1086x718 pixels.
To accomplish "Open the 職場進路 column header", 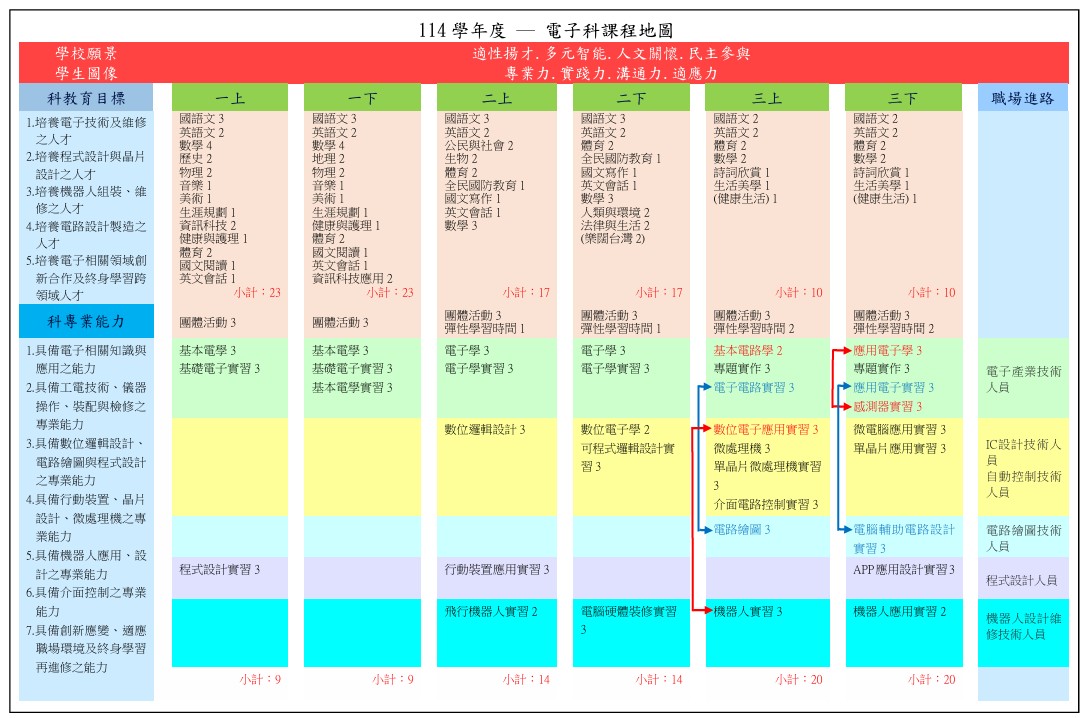I will click(x=1022, y=98).
